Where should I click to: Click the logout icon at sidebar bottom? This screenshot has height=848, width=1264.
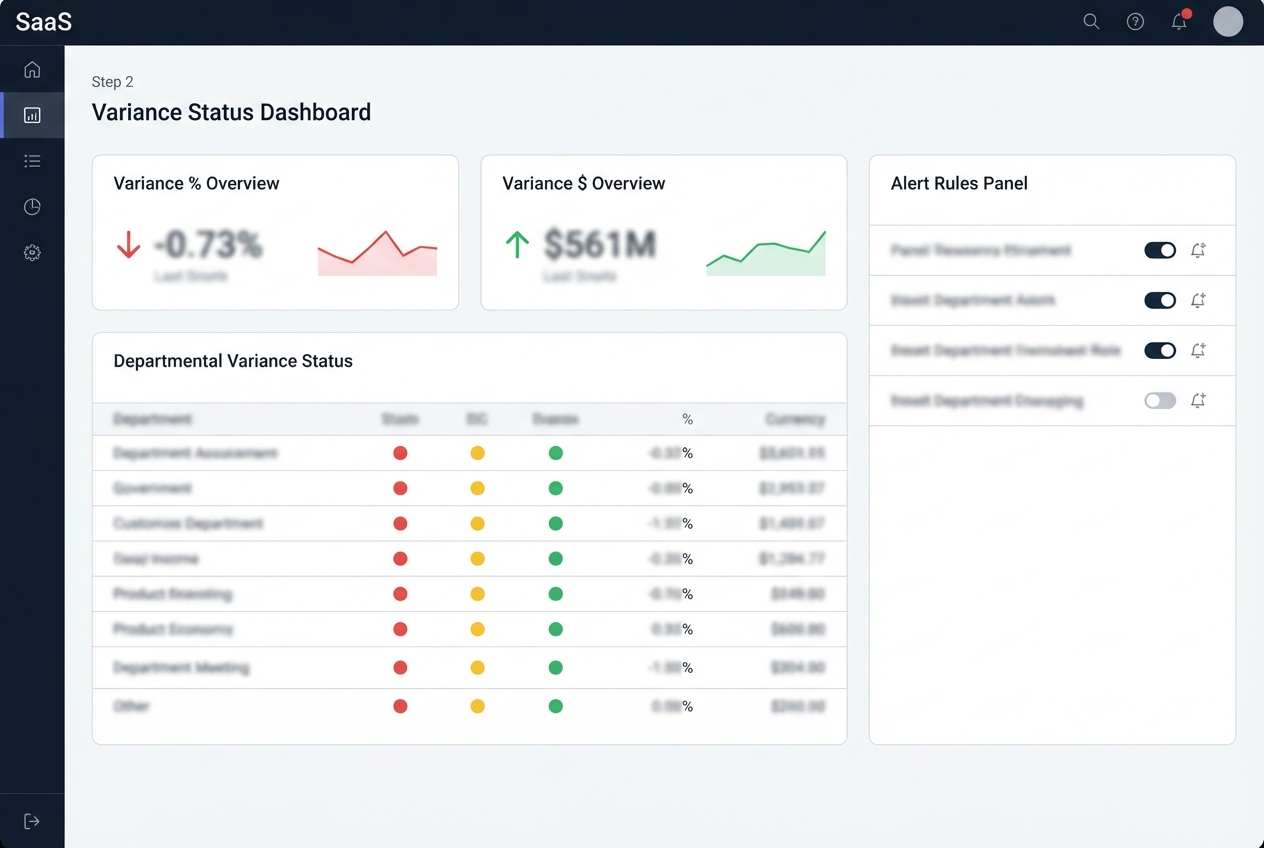32,820
